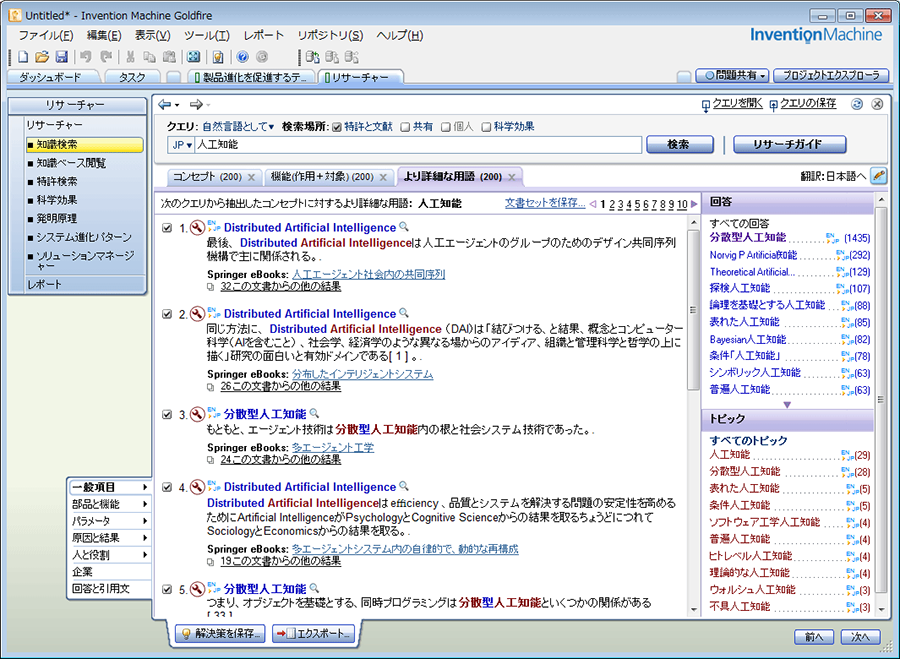900x659 pixels.
Task: Expand the 人と役割 submenu
Action: coord(109,555)
